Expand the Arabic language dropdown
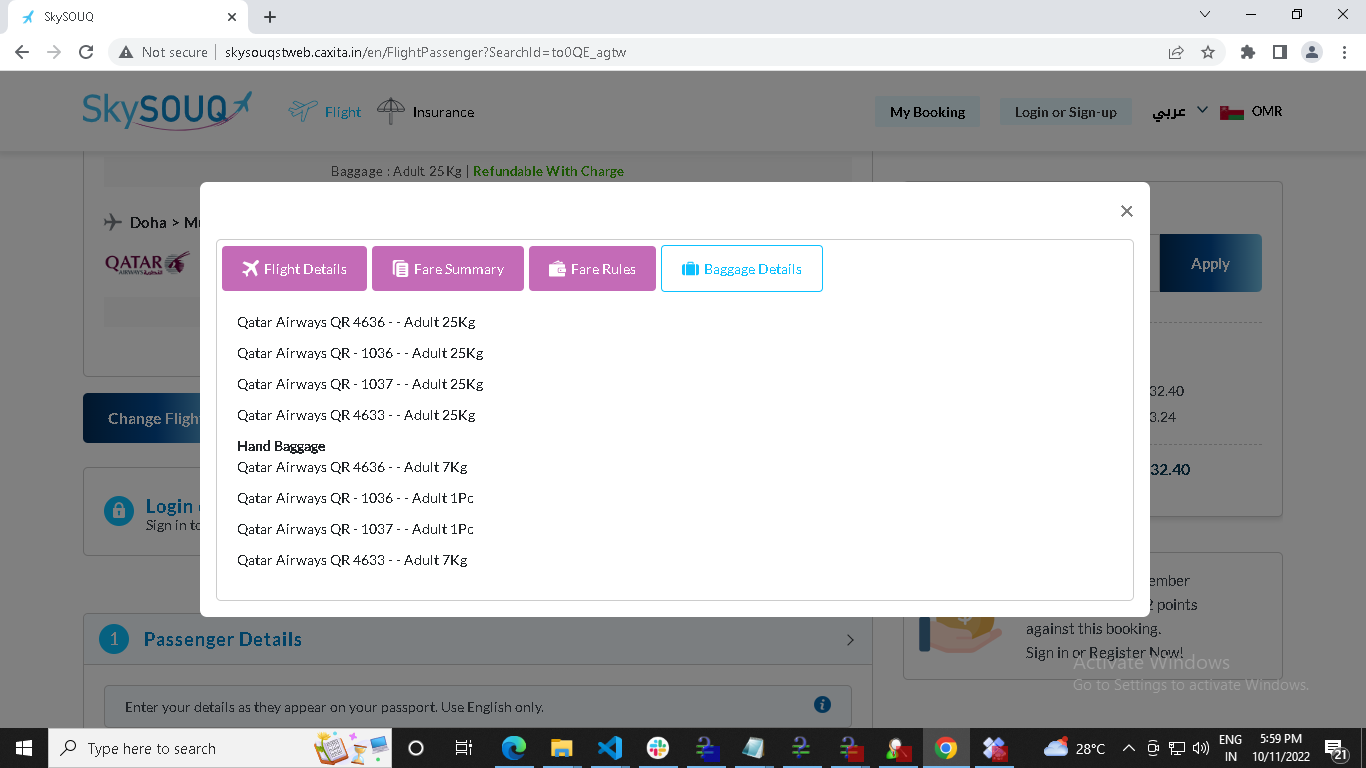Screen dimensions: 1366x768 coord(1180,111)
